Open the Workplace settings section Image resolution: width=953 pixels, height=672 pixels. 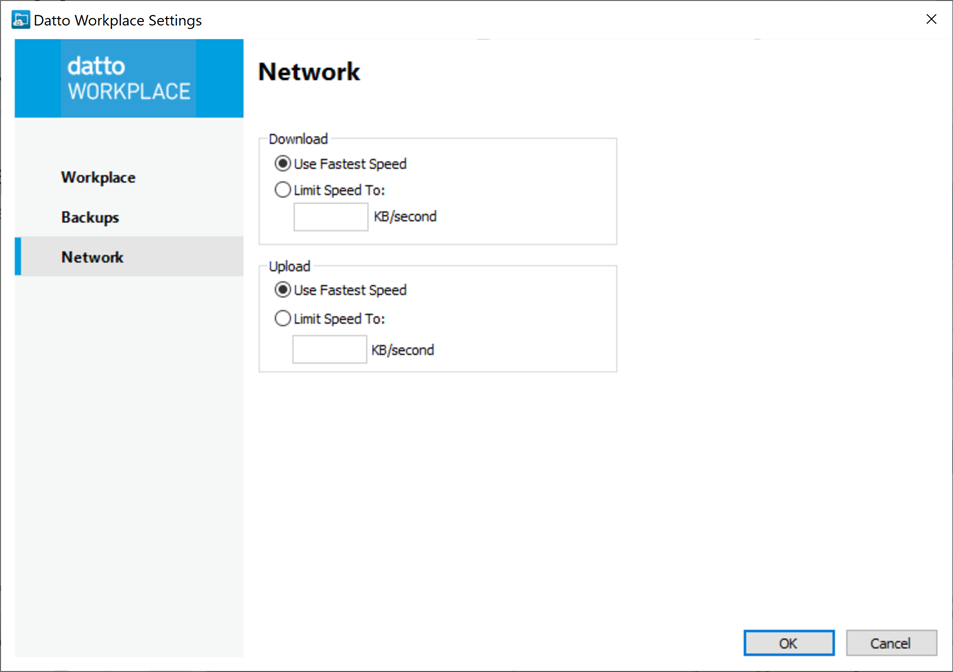[x=98, y=177]
